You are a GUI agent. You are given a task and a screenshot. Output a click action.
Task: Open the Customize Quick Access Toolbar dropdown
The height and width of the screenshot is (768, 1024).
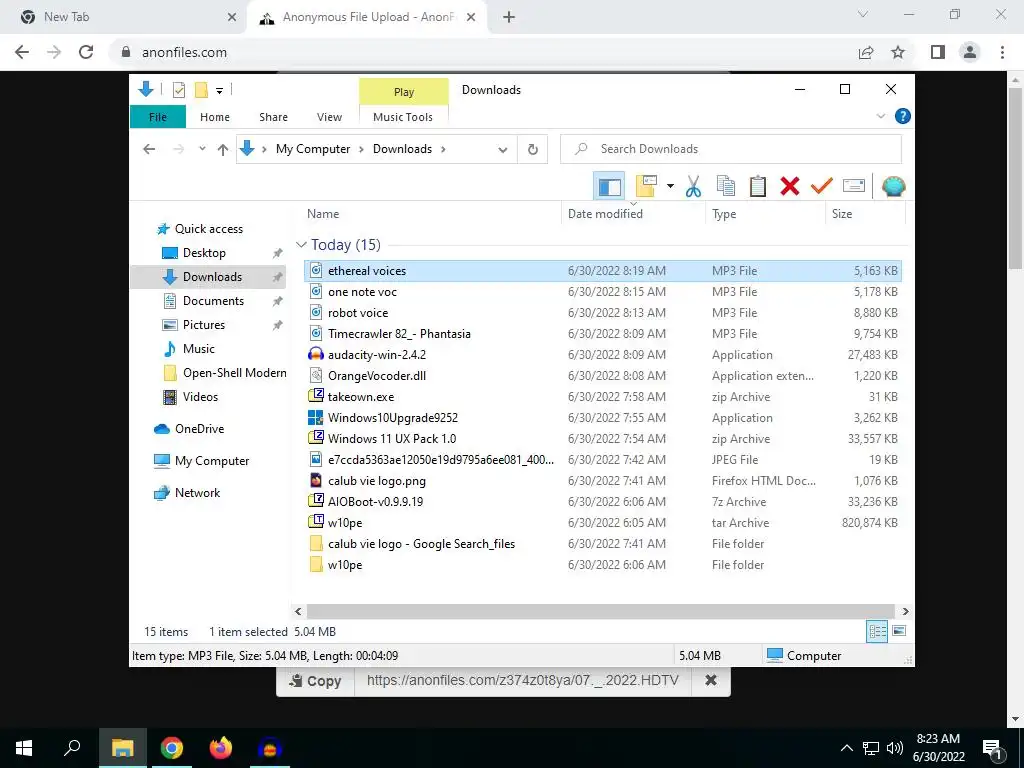pos(219,91)
